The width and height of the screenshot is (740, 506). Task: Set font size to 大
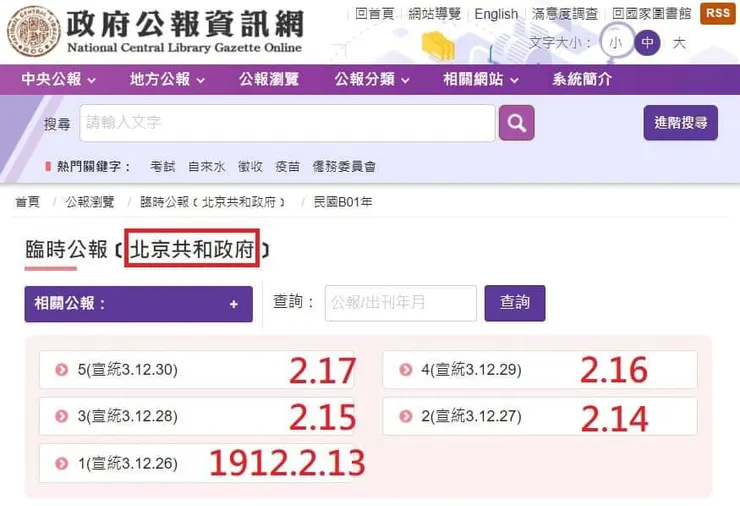(679, 43)
